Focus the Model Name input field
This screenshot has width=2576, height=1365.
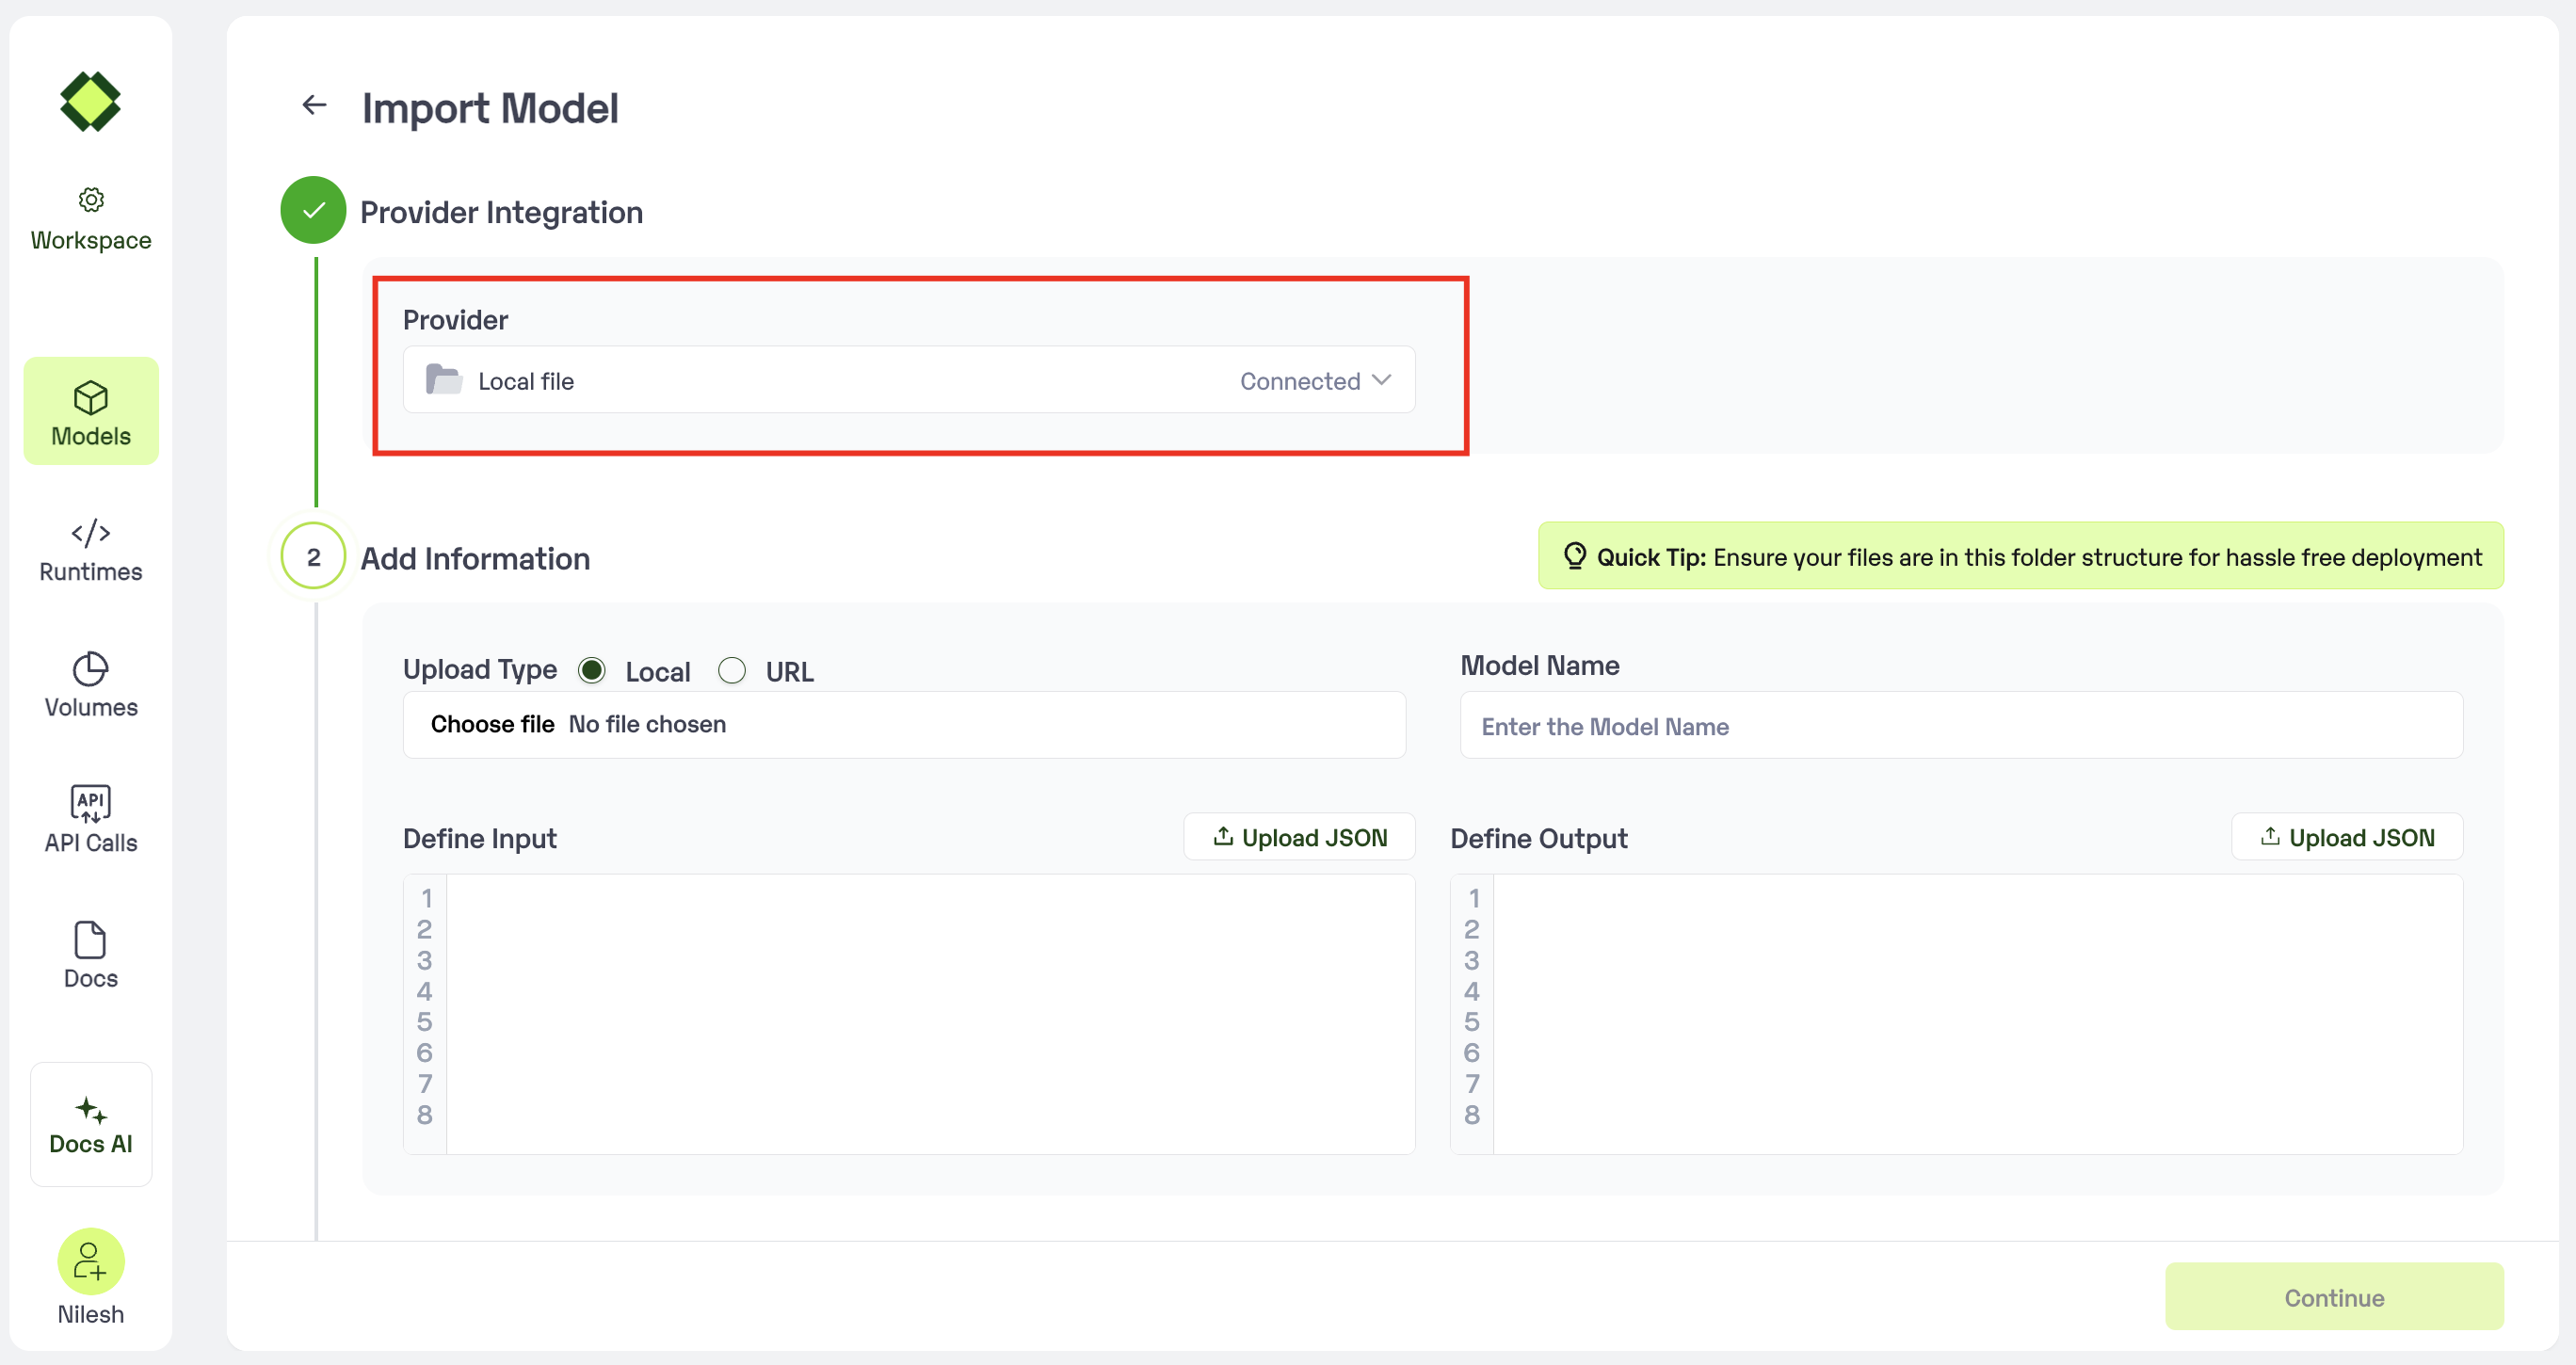pos(1960,726)
